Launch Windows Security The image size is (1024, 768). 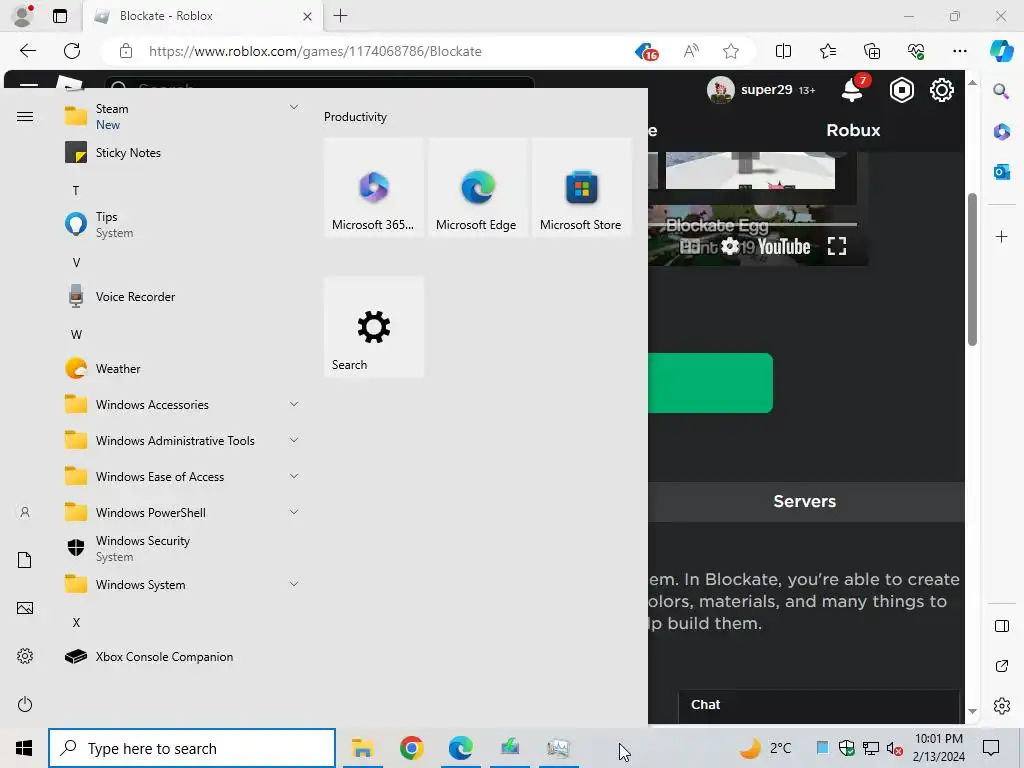click(x=183, y=548)
